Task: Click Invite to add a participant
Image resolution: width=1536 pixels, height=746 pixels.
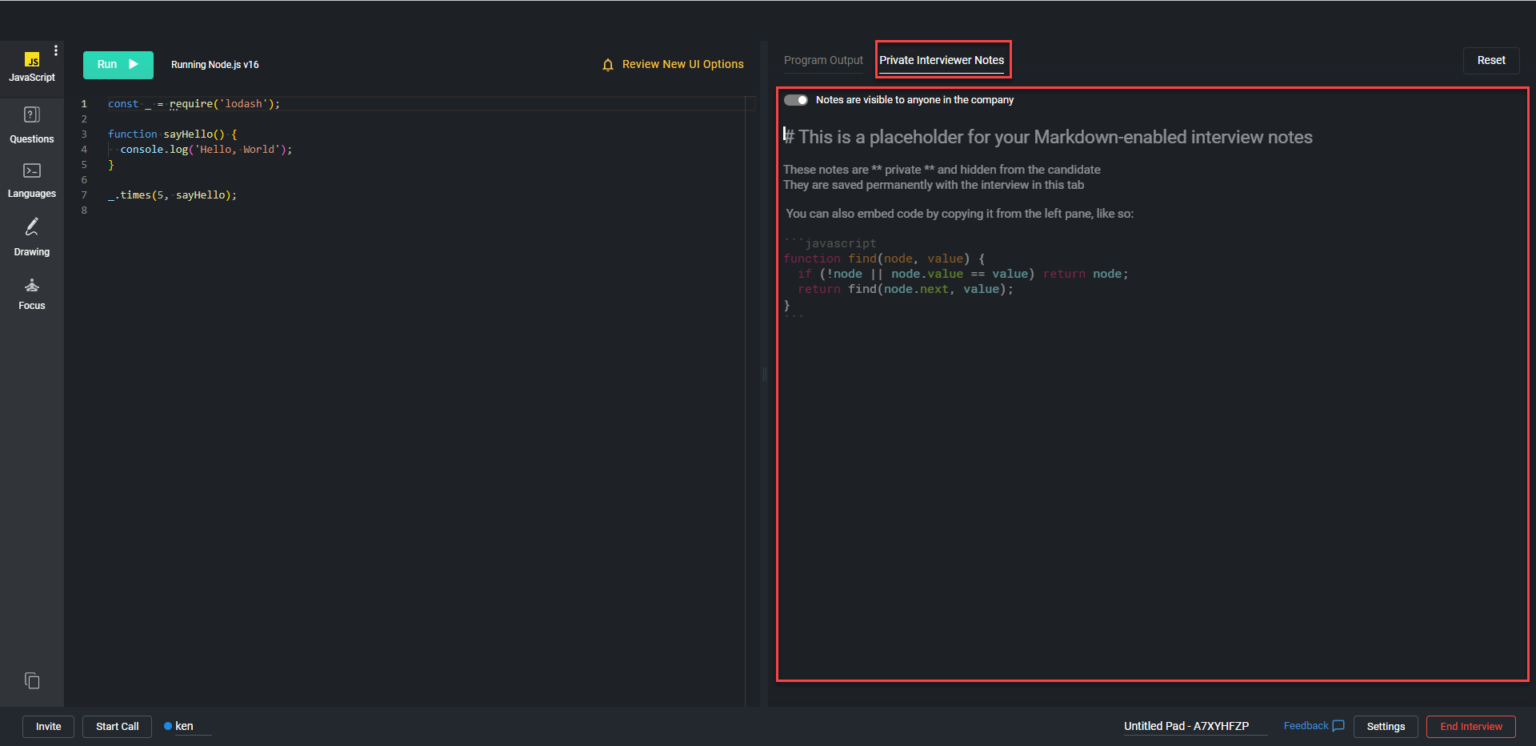Action: (48, 726)
